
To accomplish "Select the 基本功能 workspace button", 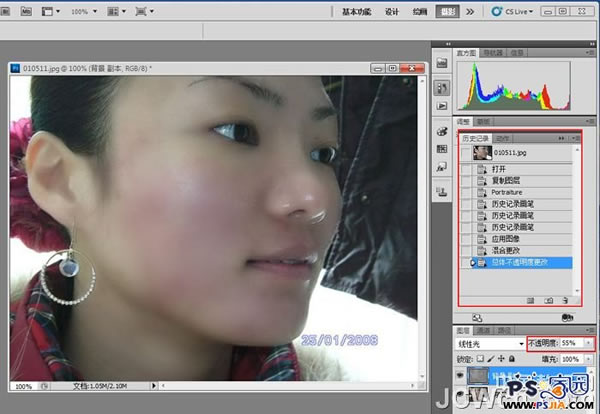I will (358, 12).
